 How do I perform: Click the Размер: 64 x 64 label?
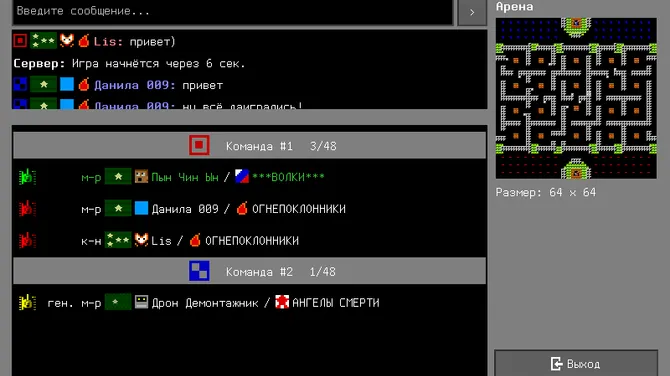coord(546,193)
